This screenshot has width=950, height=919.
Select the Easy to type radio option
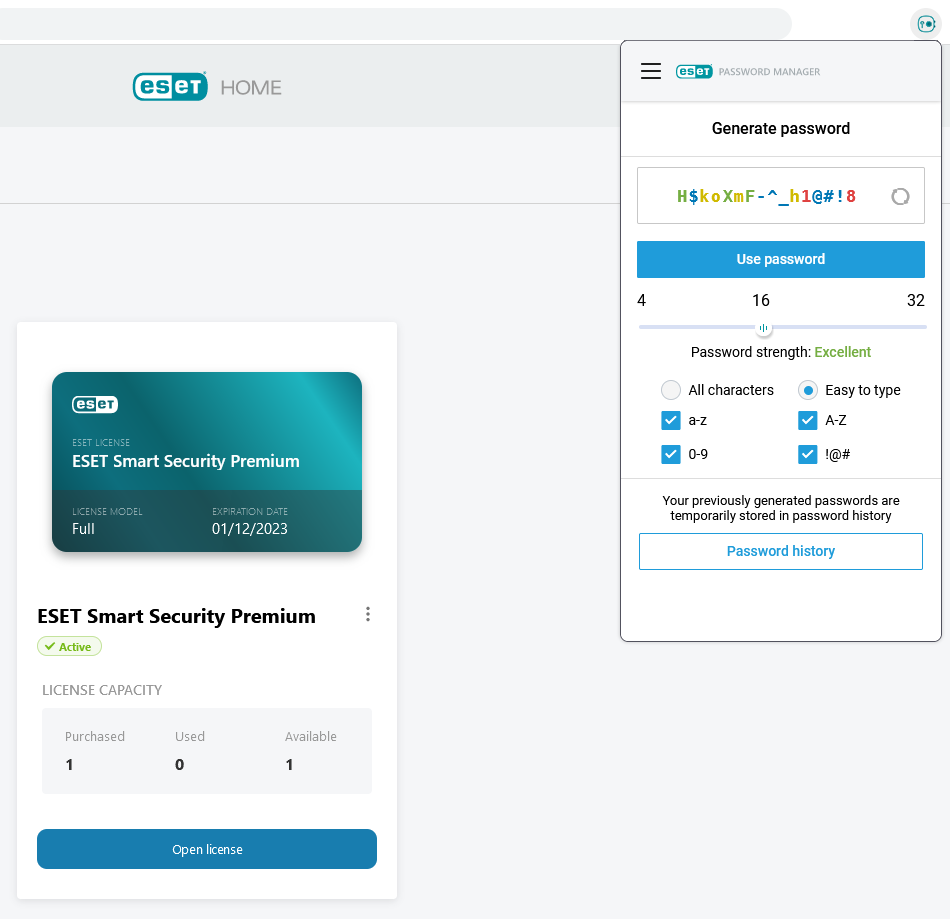[x=808, y=390]
